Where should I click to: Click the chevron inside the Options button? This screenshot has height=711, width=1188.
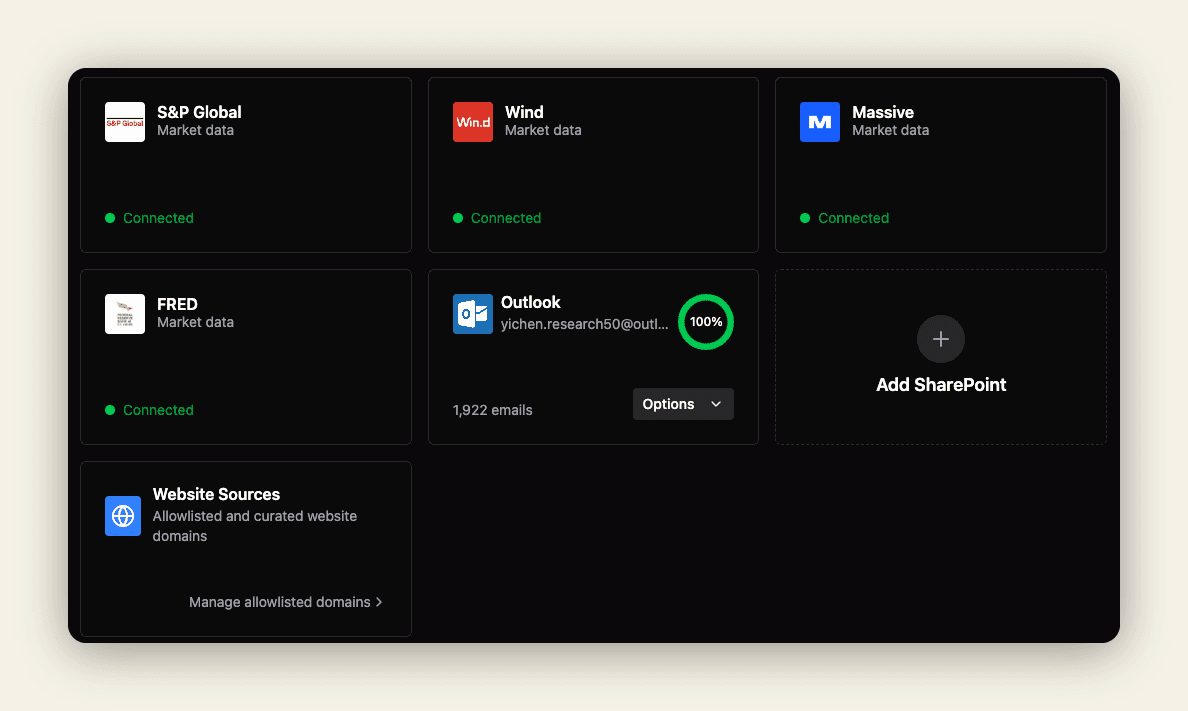716,404
